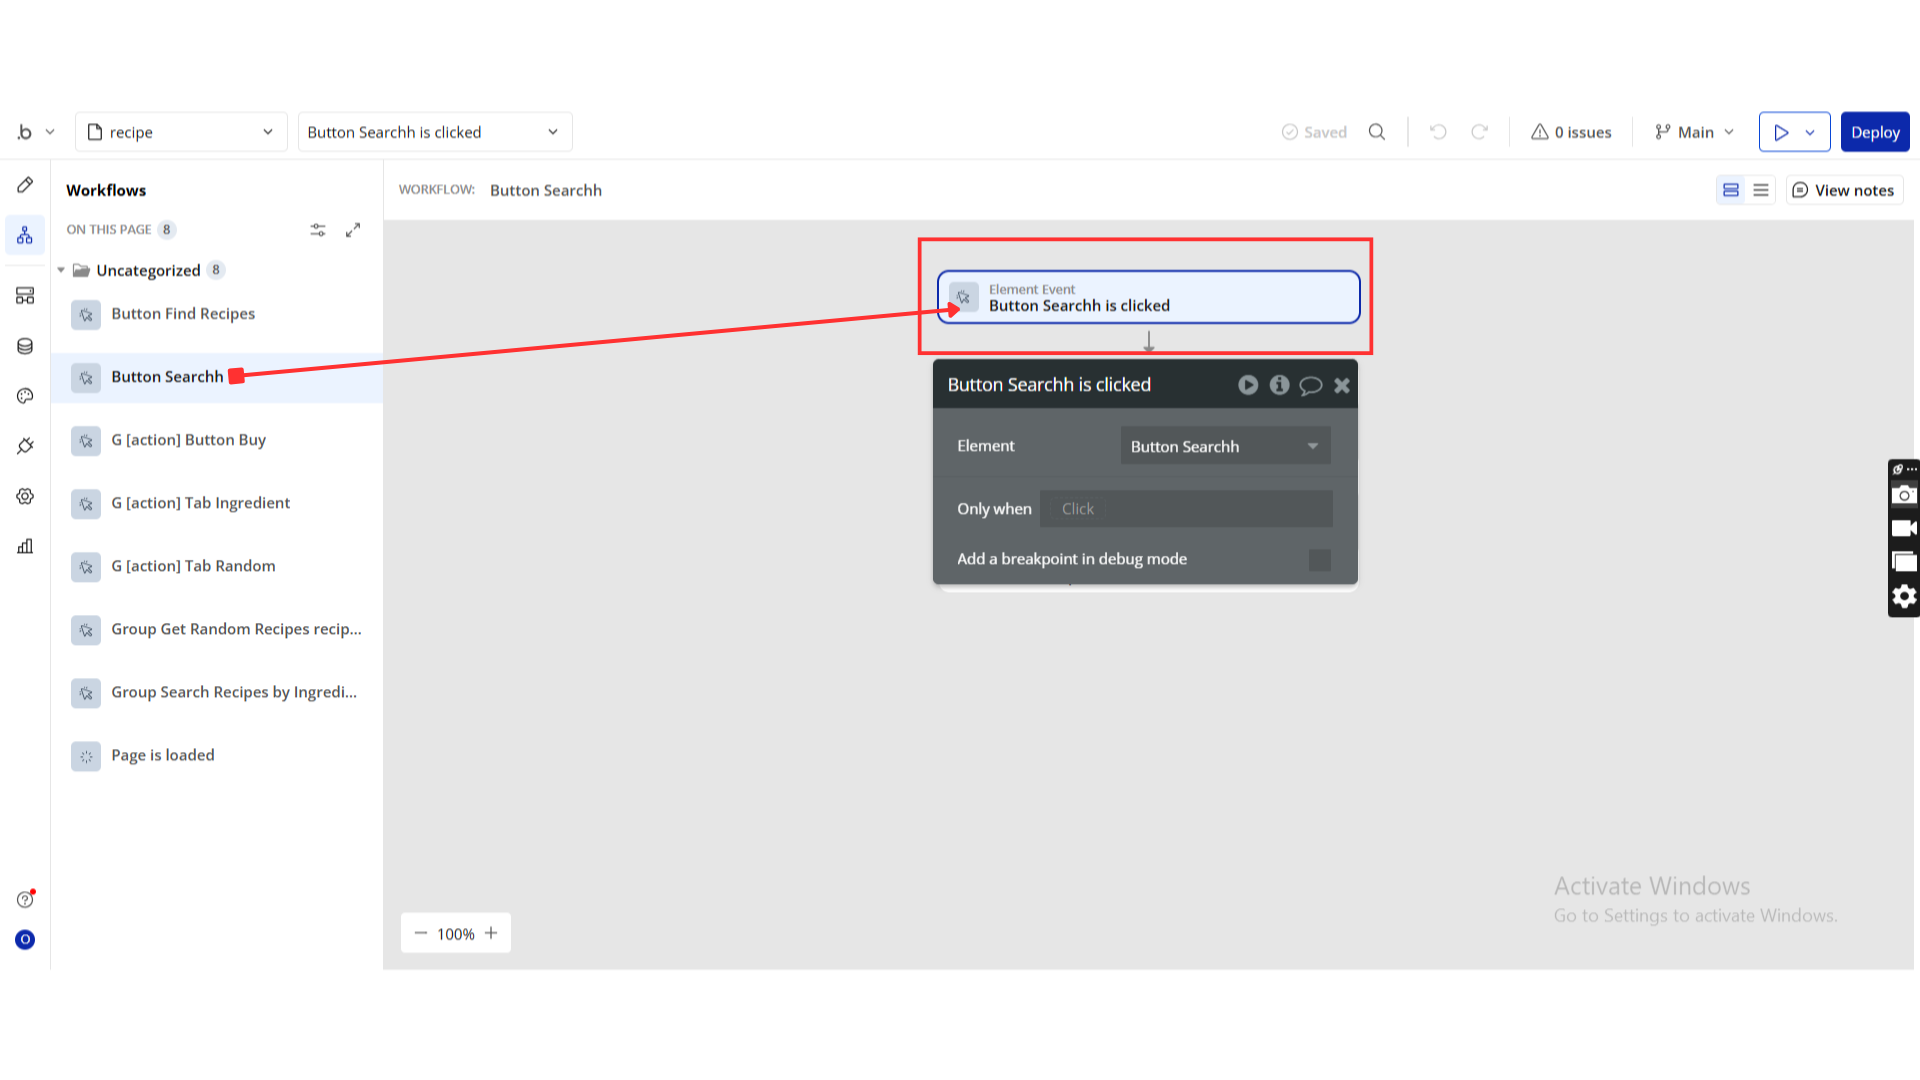Image resolution: width=1920 pixels, height=1080 pixels.
Task: Collapse the Uncategorized folder
Action: pyautogui.click(x=61, y=270)
